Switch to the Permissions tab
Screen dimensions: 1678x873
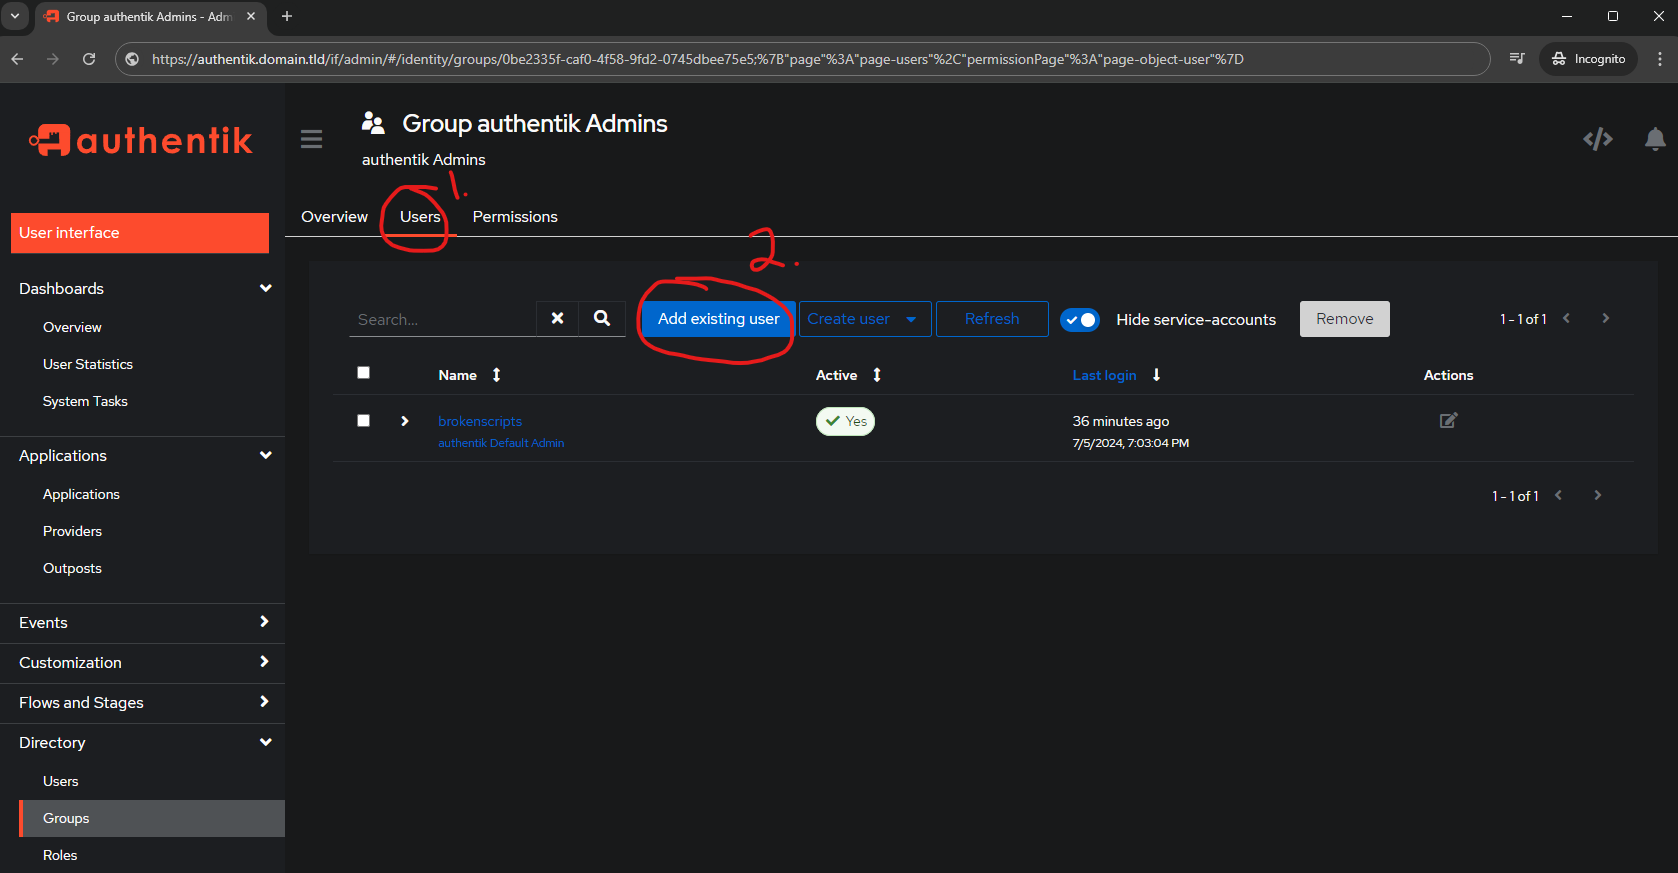pyautogui.click(x=515, y=217)
